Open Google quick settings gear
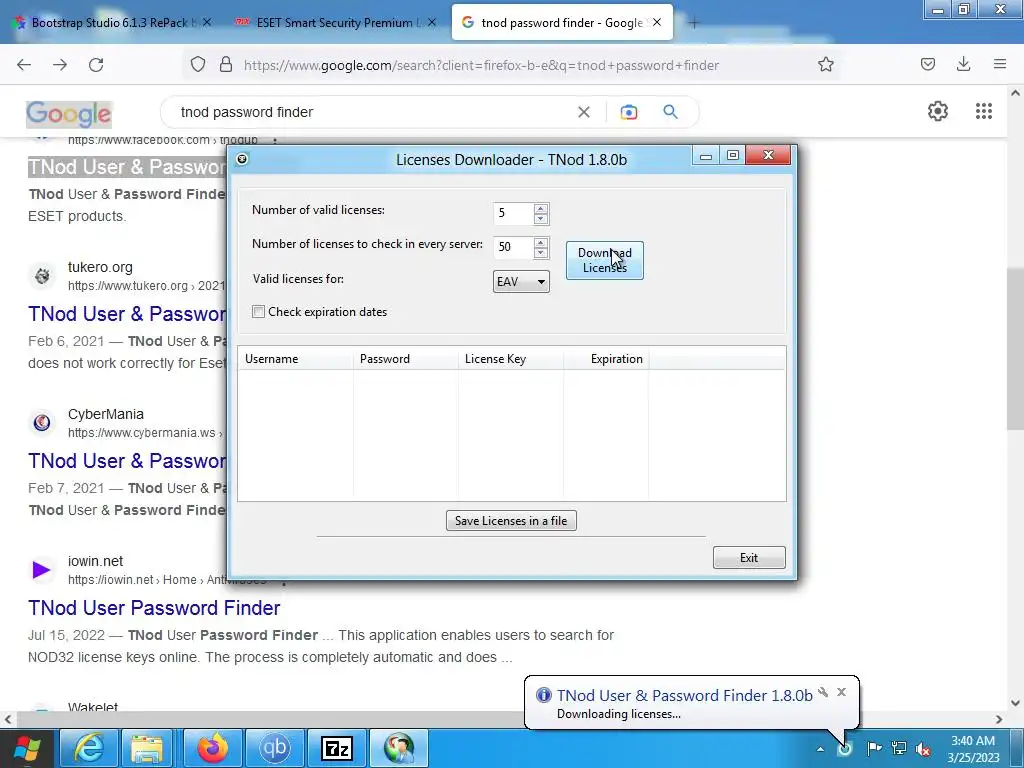 (938, 111)
